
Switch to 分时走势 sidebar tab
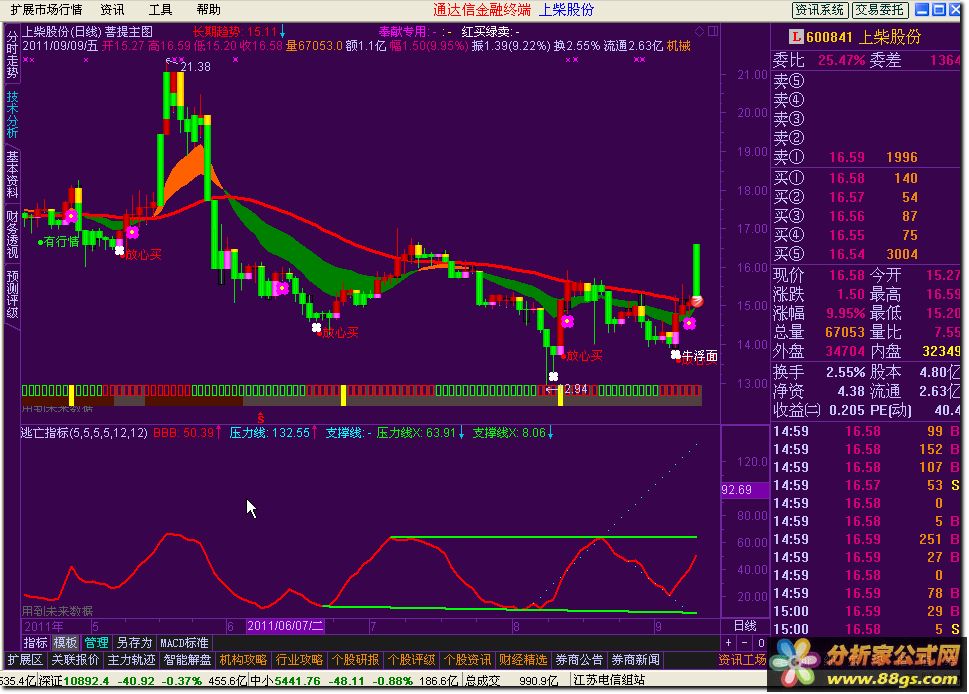(12, 54)
